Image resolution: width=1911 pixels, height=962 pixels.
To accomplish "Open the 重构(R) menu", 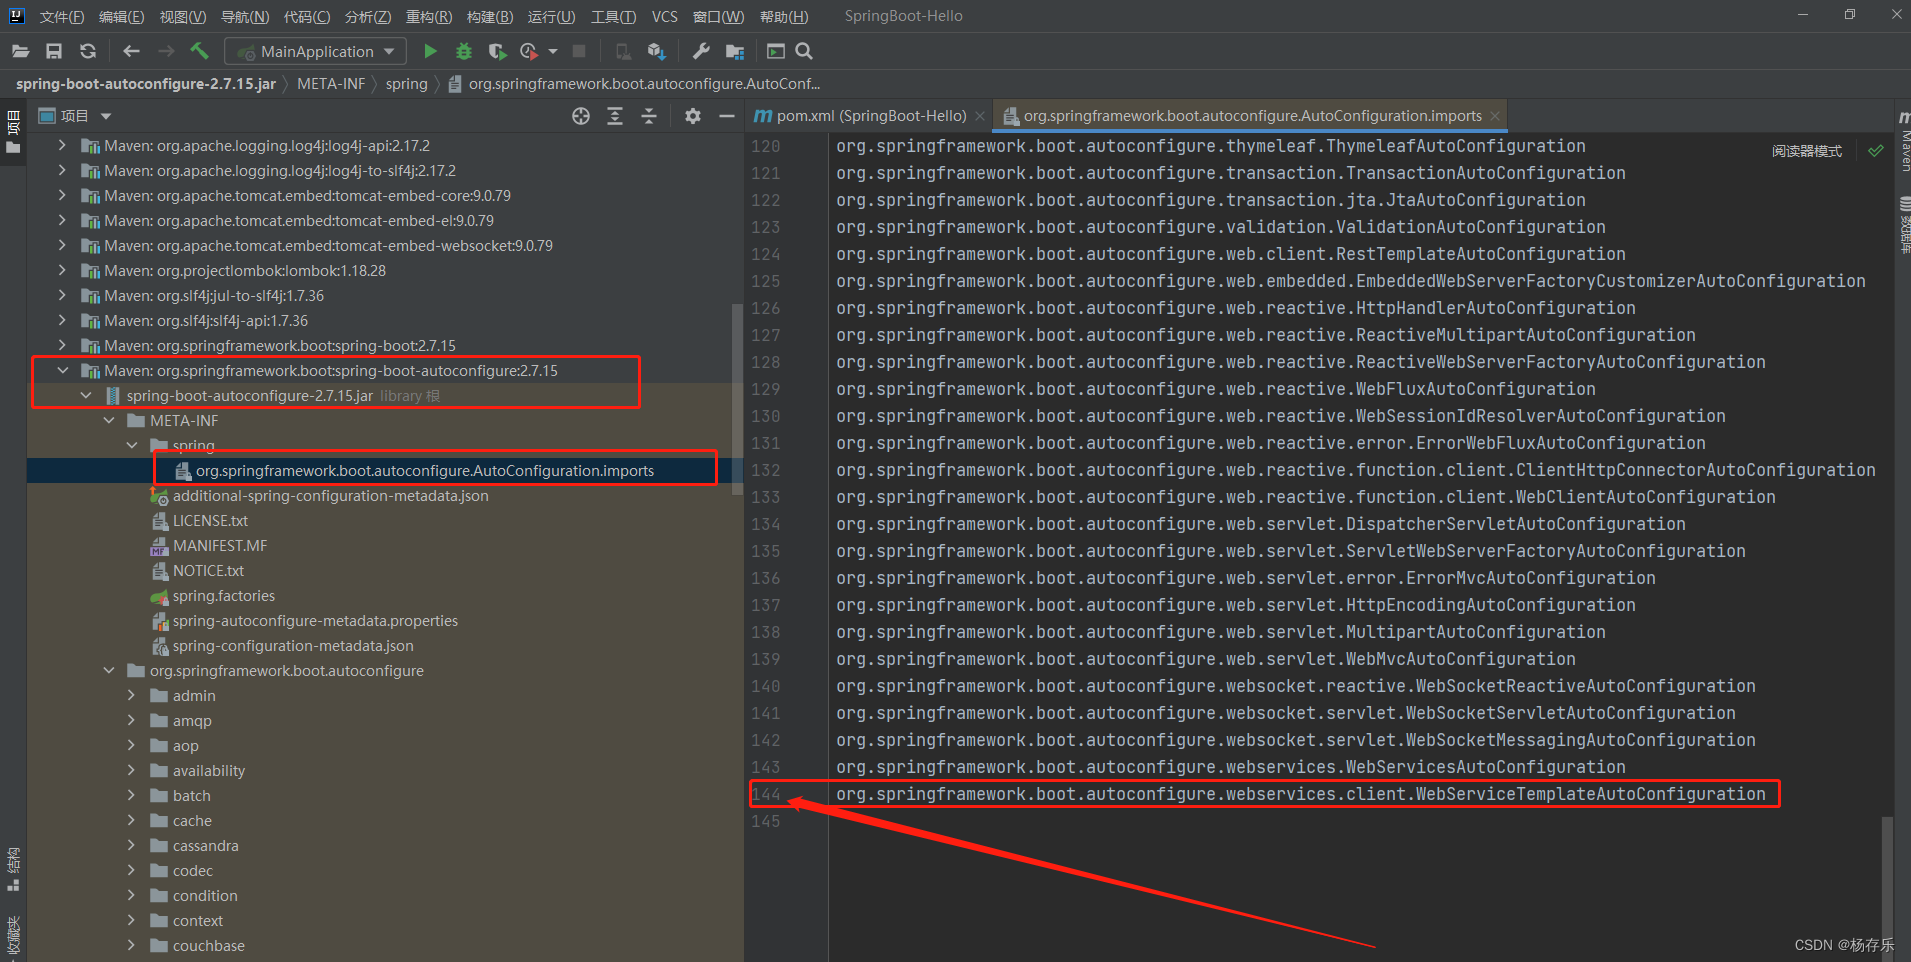I will pyautogui.click(x=429, y=16).
